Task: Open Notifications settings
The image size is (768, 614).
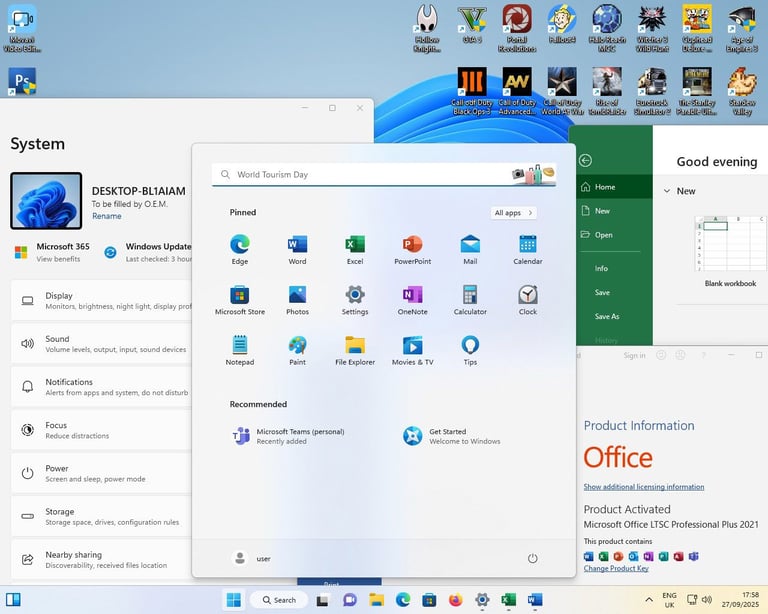Action: coord(101,387)
